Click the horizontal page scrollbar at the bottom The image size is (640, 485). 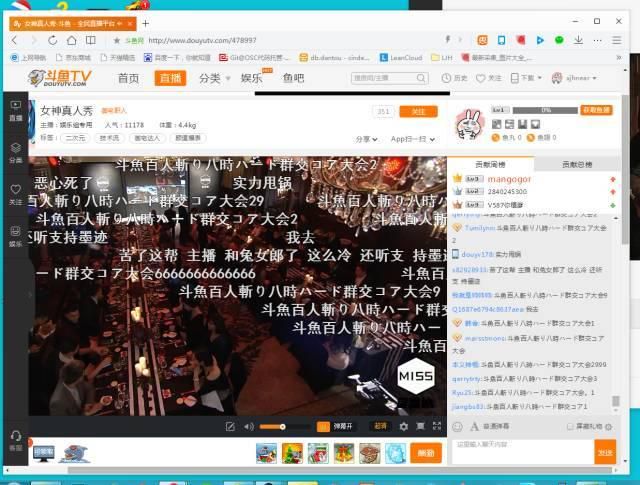click(340, 471)
